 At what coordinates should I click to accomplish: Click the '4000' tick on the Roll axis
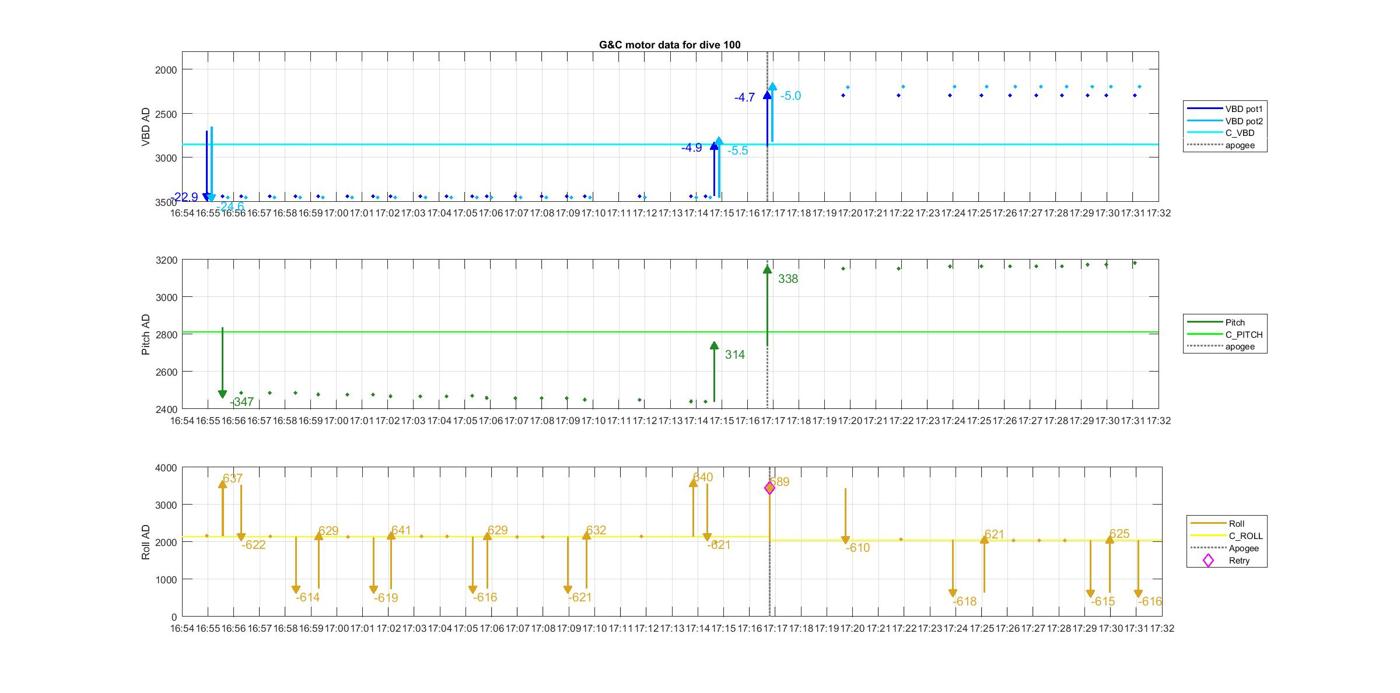pos(166,468)
